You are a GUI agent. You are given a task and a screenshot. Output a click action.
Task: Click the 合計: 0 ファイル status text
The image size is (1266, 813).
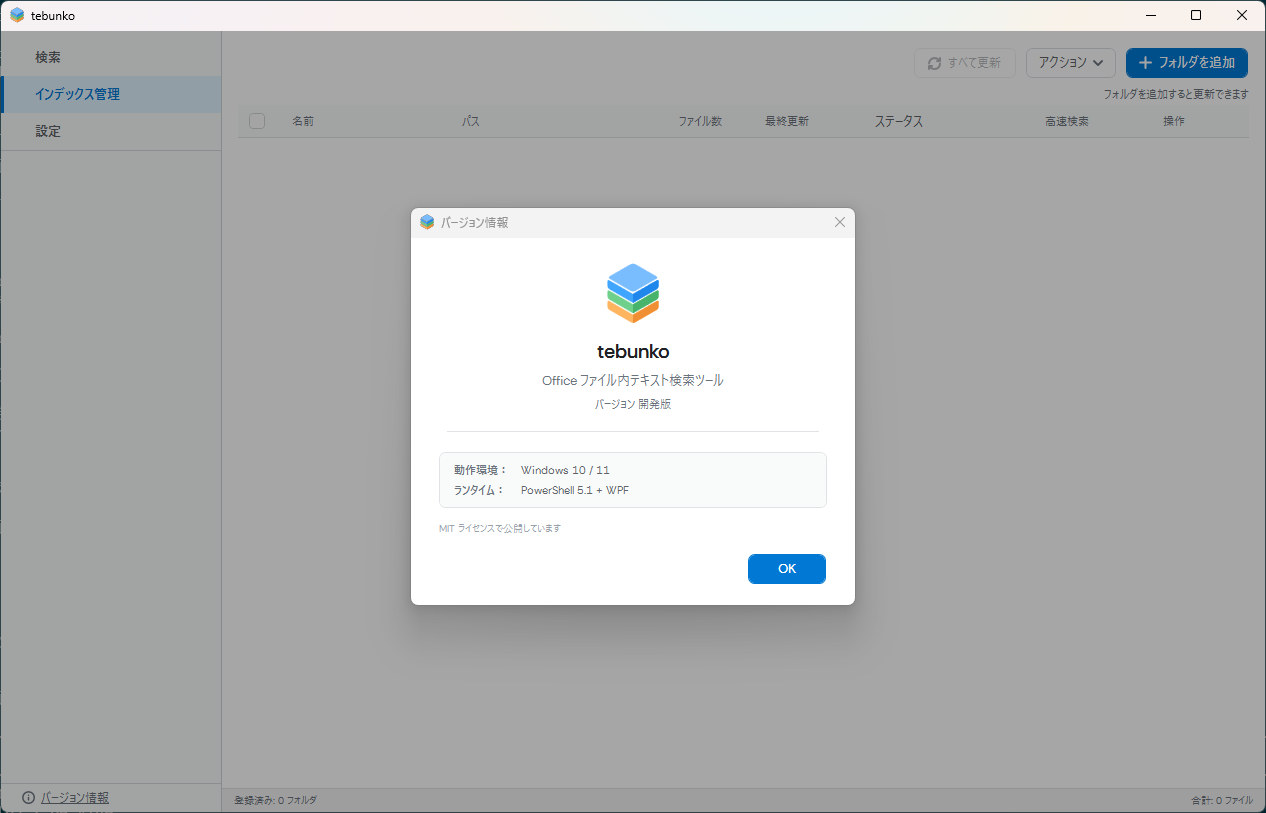[1222, 800]
